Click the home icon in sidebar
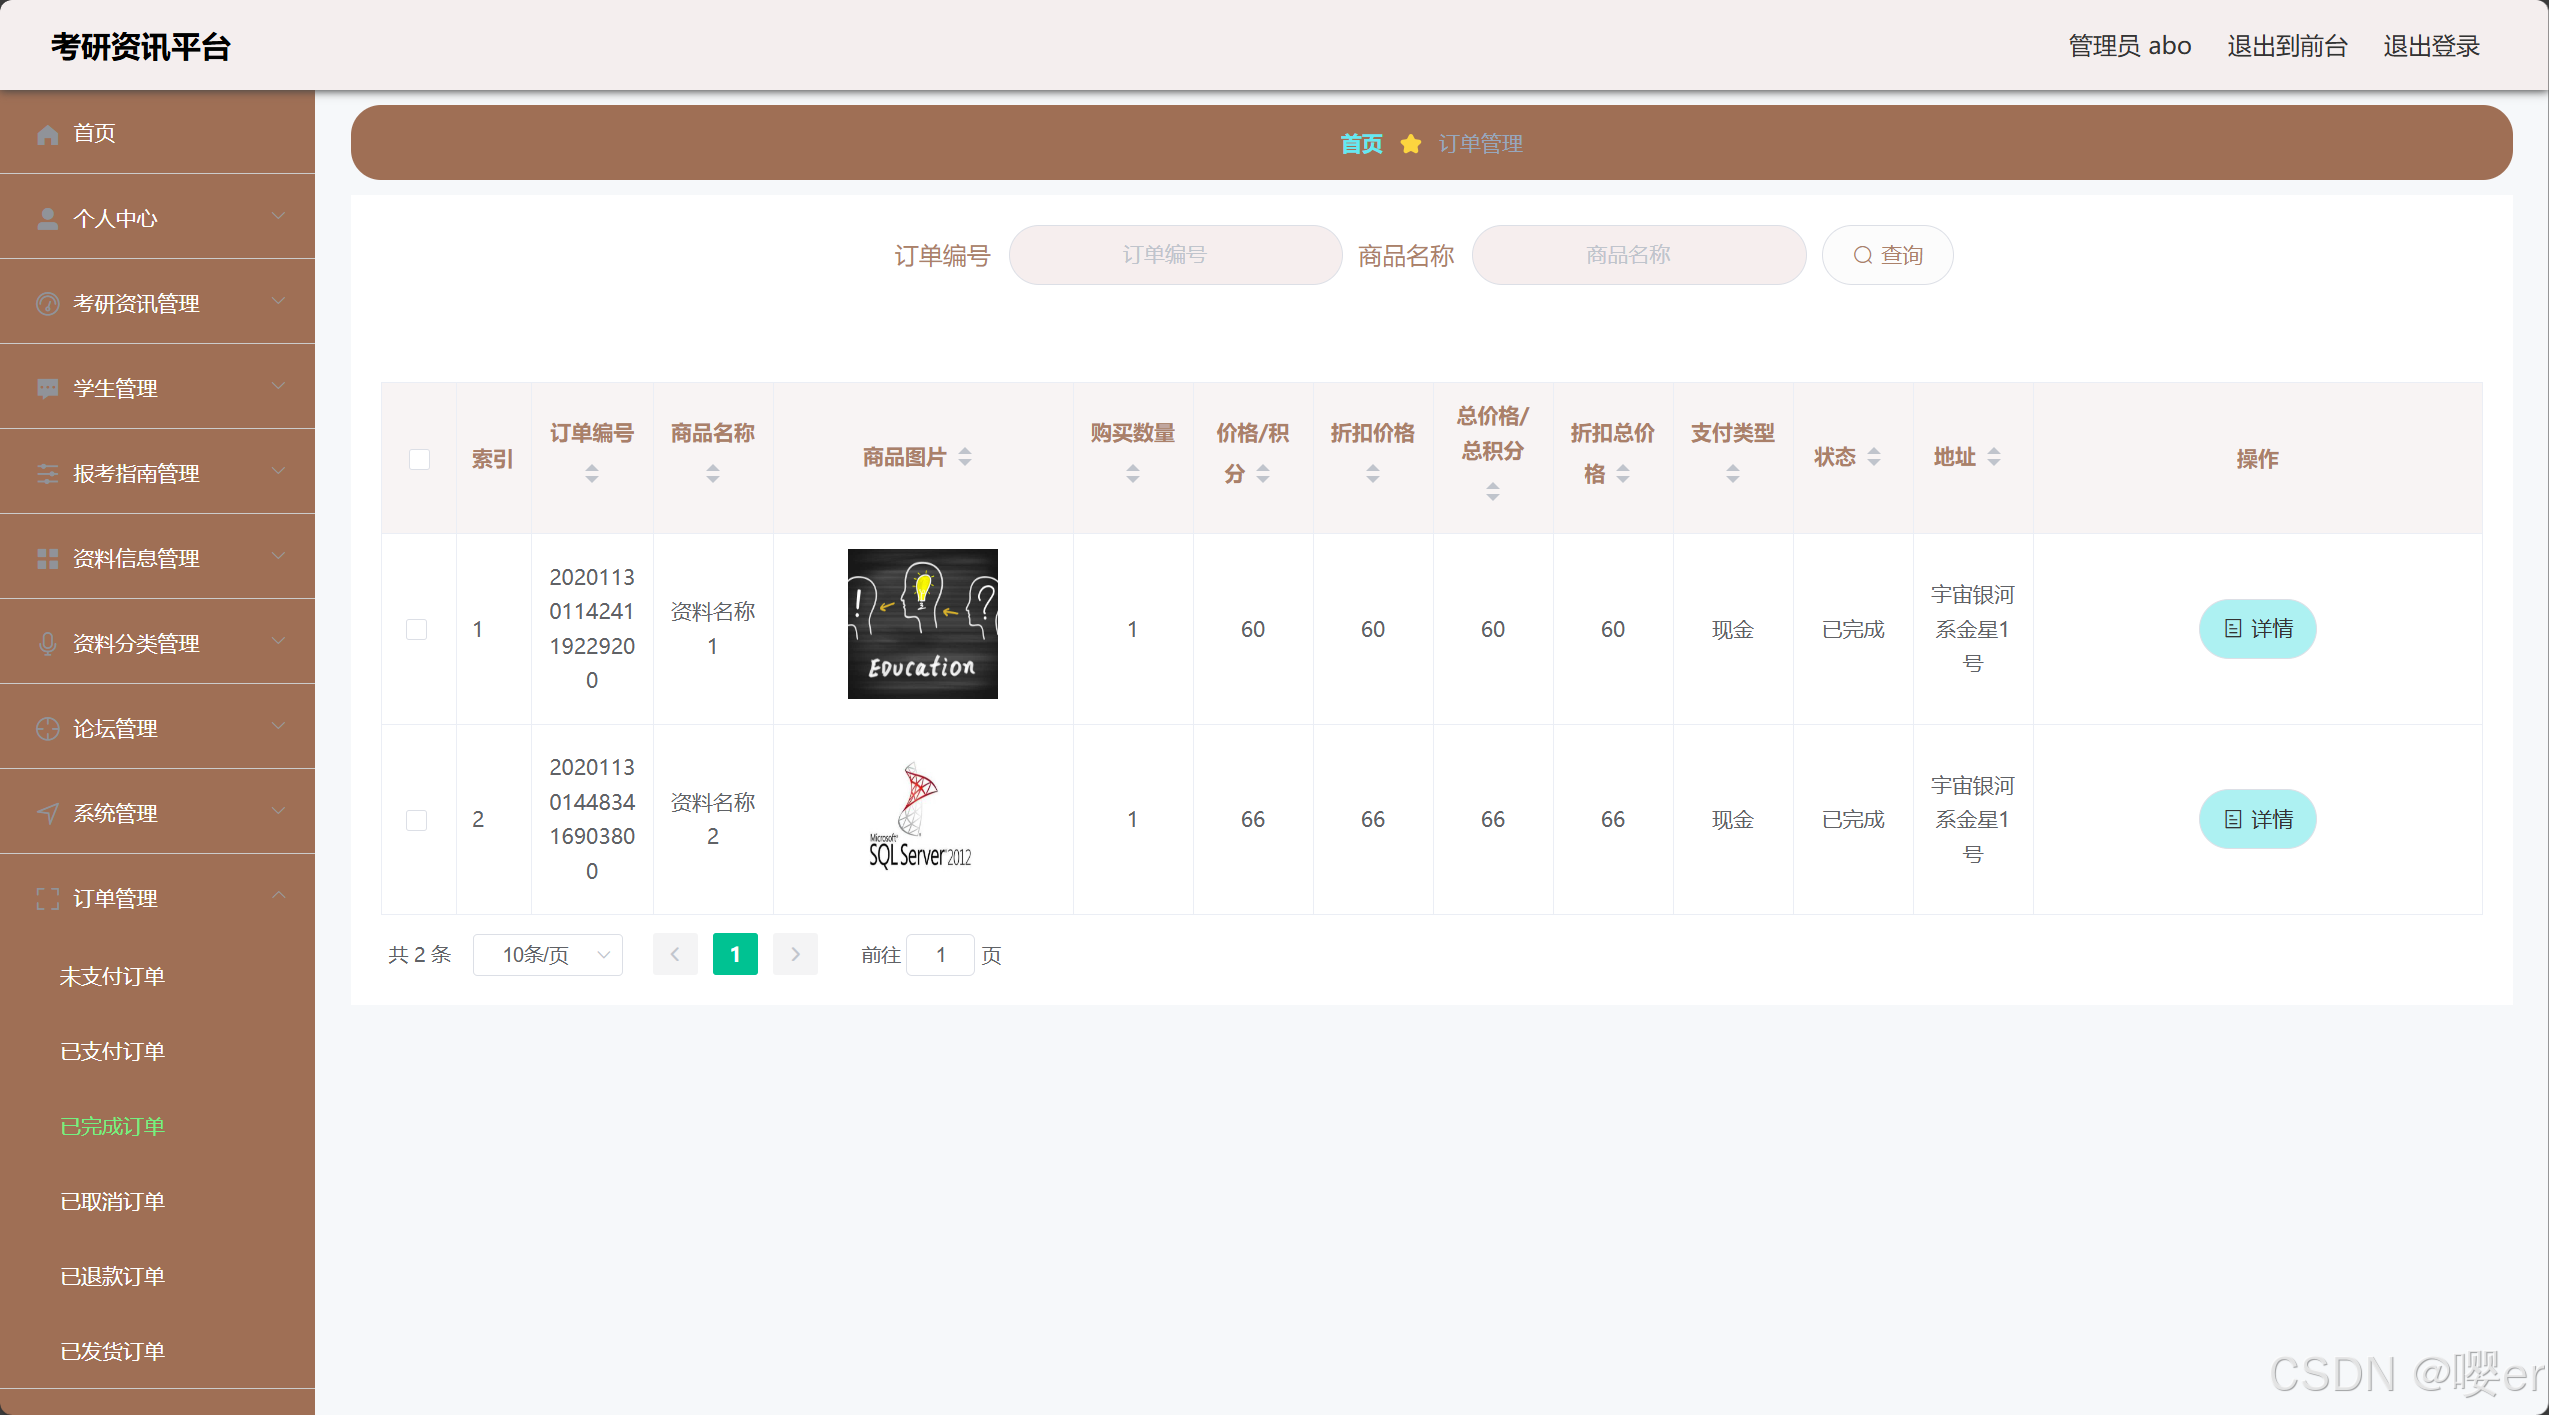 47,134
